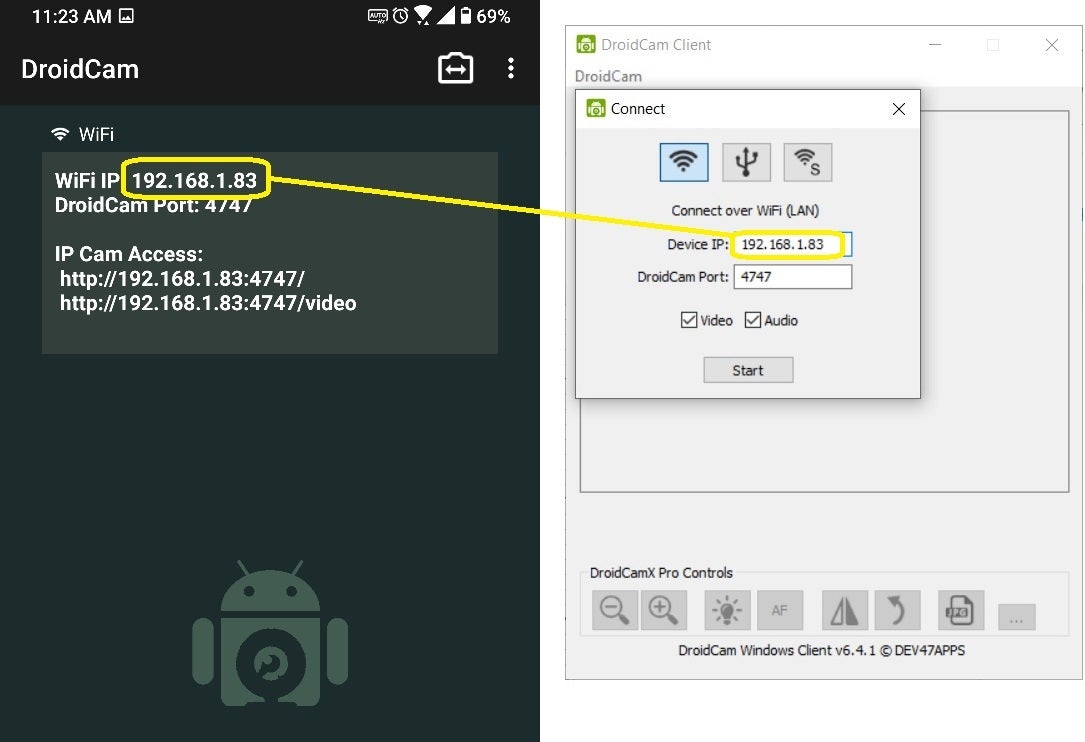
Task: Click the http://192.168.1.83:4747/ address text
Action: 182,279
